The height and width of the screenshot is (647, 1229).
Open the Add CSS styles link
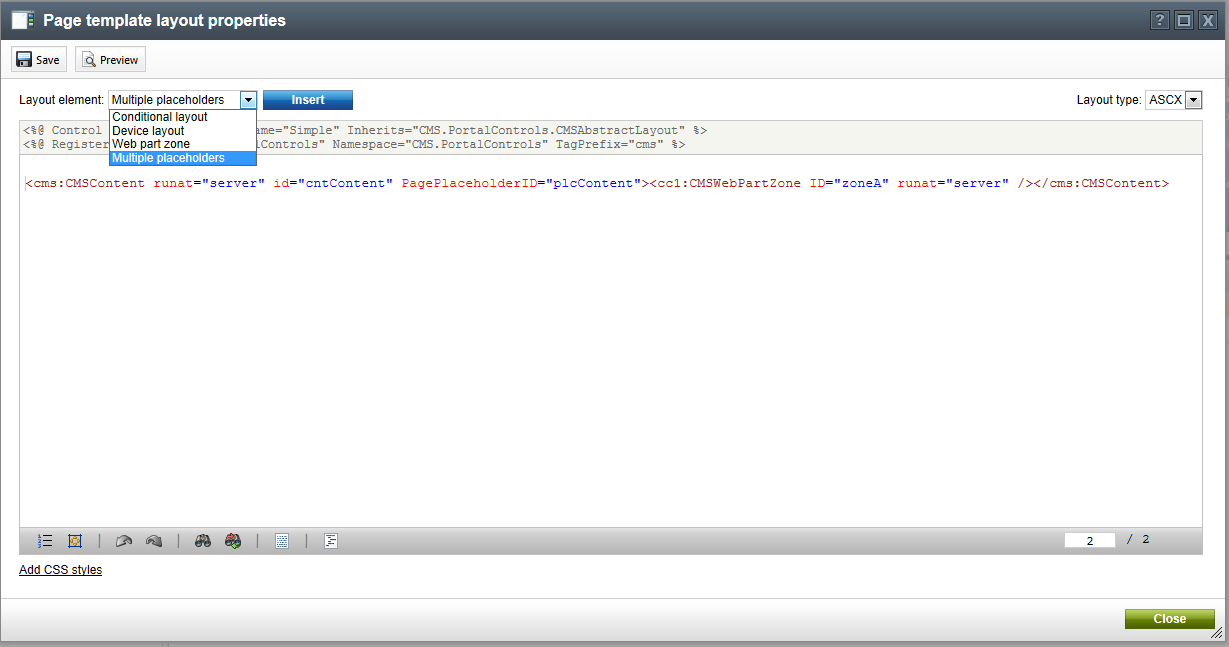click(60, 570)
